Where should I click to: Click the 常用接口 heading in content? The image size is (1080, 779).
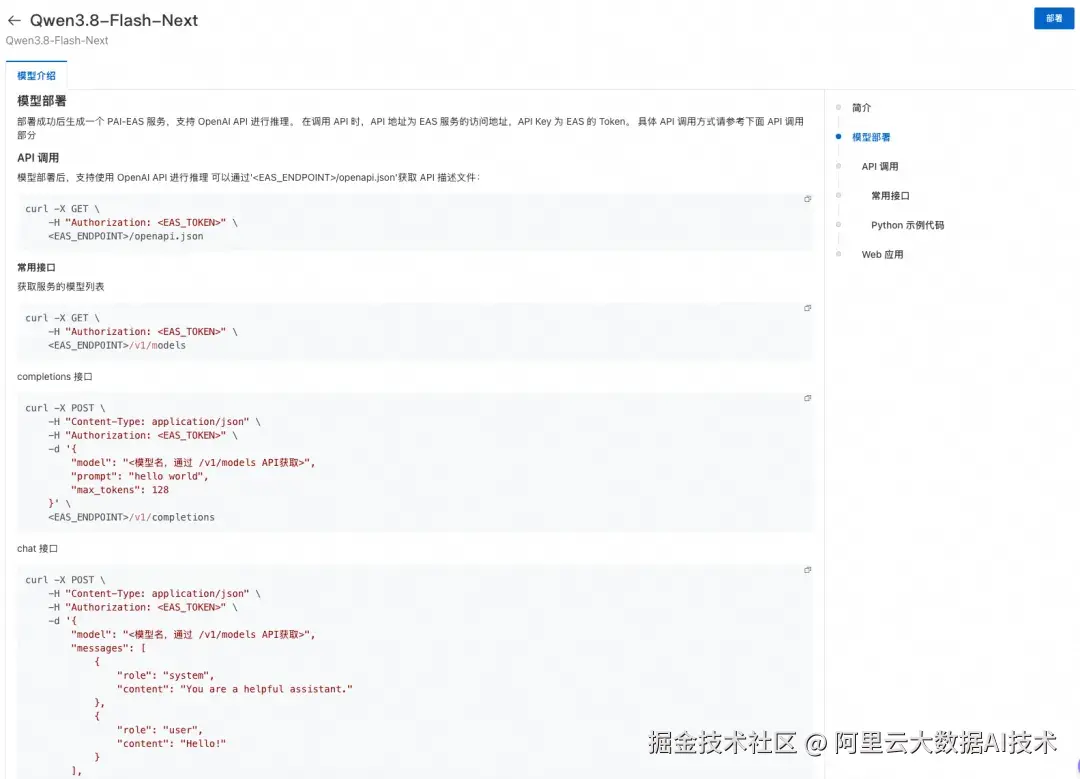pos(36,267)
